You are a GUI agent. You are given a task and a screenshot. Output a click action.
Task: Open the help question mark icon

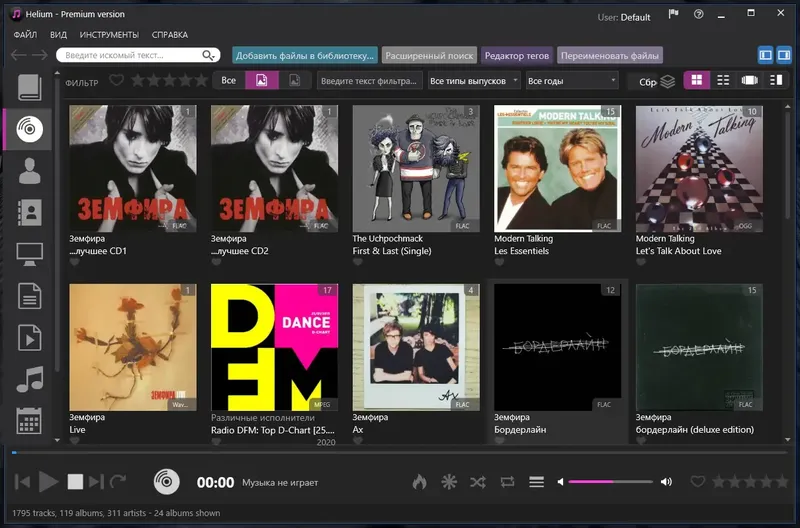[x=698, y=14]
